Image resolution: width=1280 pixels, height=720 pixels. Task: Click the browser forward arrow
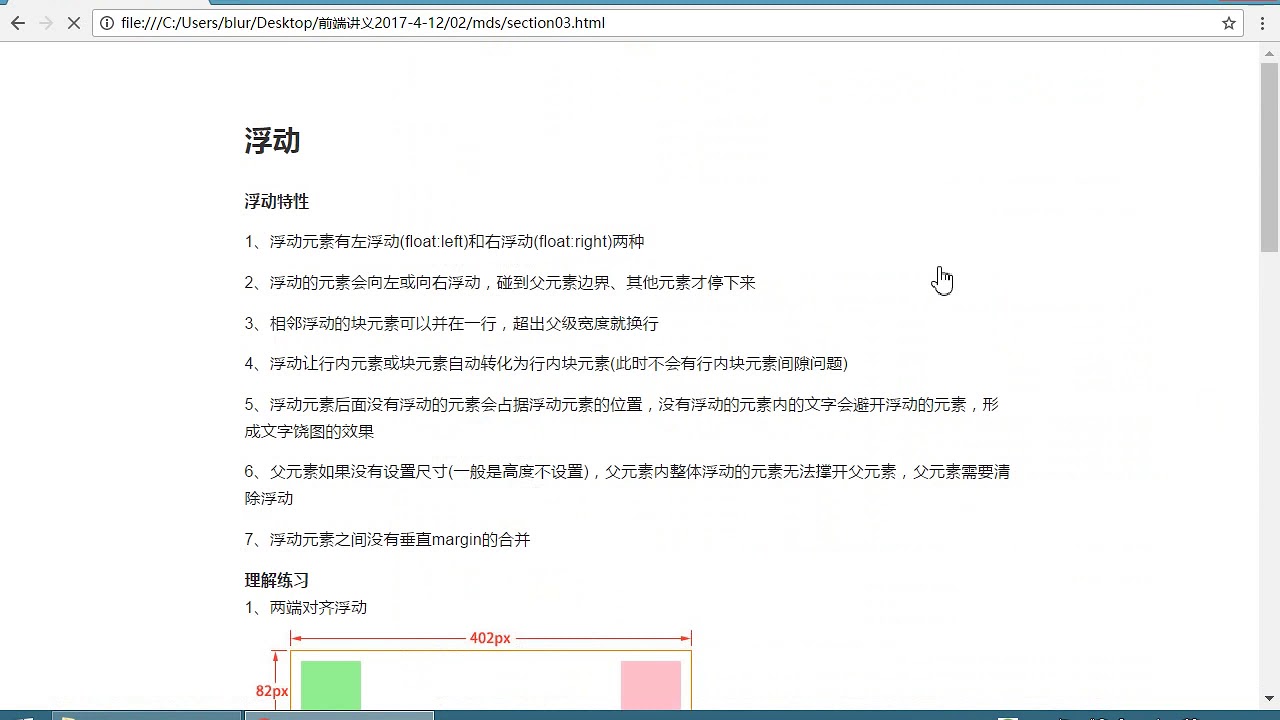click(x=46, y=23)
